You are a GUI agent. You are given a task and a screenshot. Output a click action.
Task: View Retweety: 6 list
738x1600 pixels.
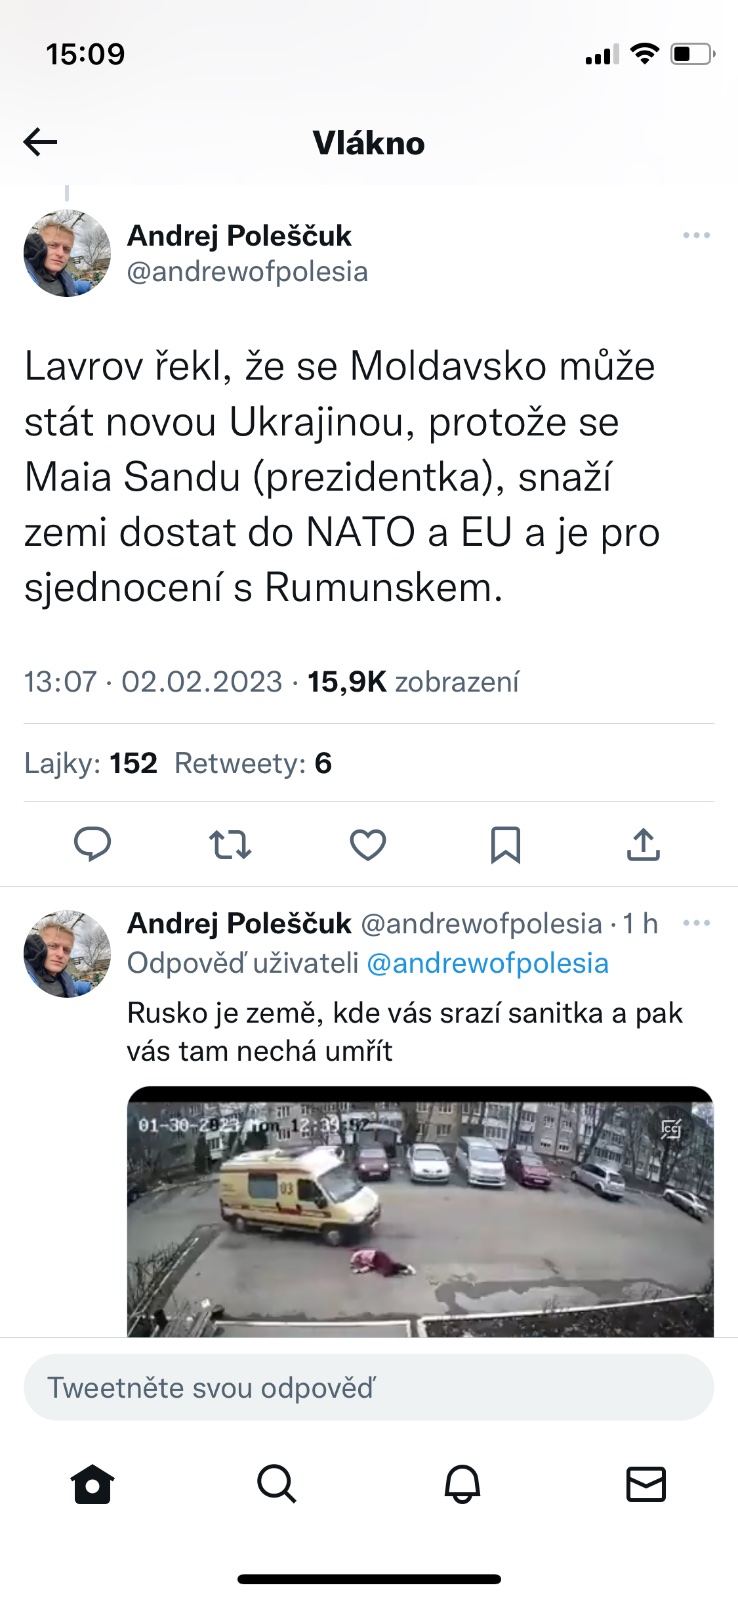coord(252,764)
